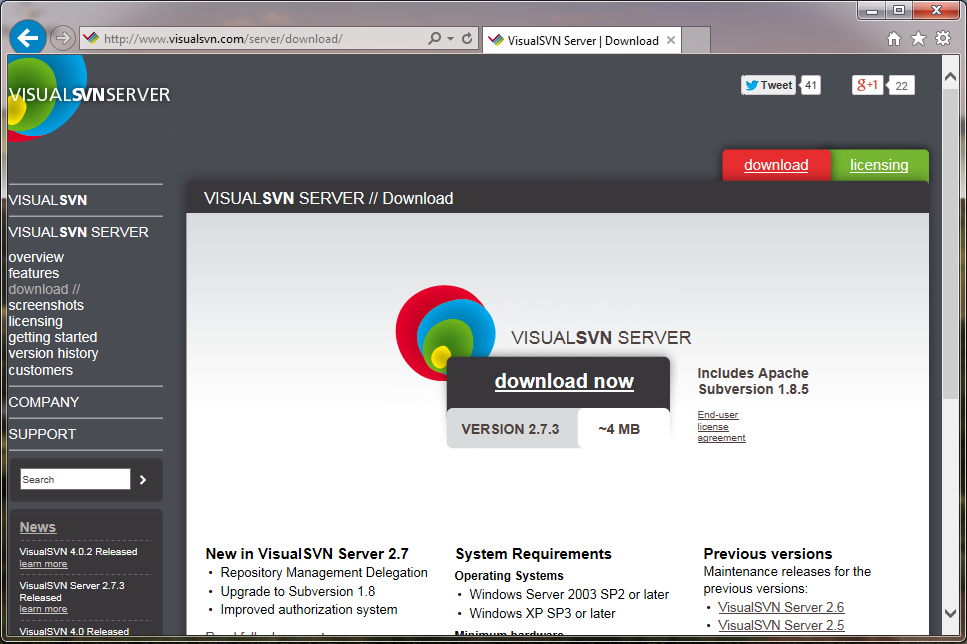967x644 pixels.
Task: Click the ~4 MB size label
Action: click(619, 429)
